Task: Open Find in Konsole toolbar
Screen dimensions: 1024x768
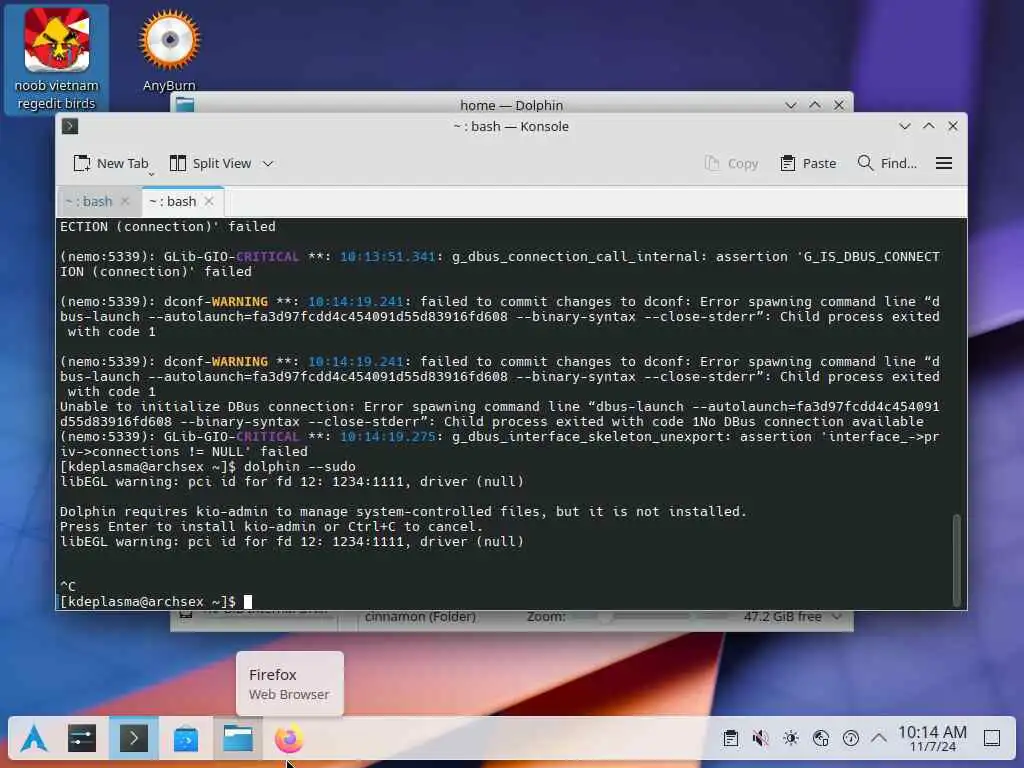Action: click(887, 163)
